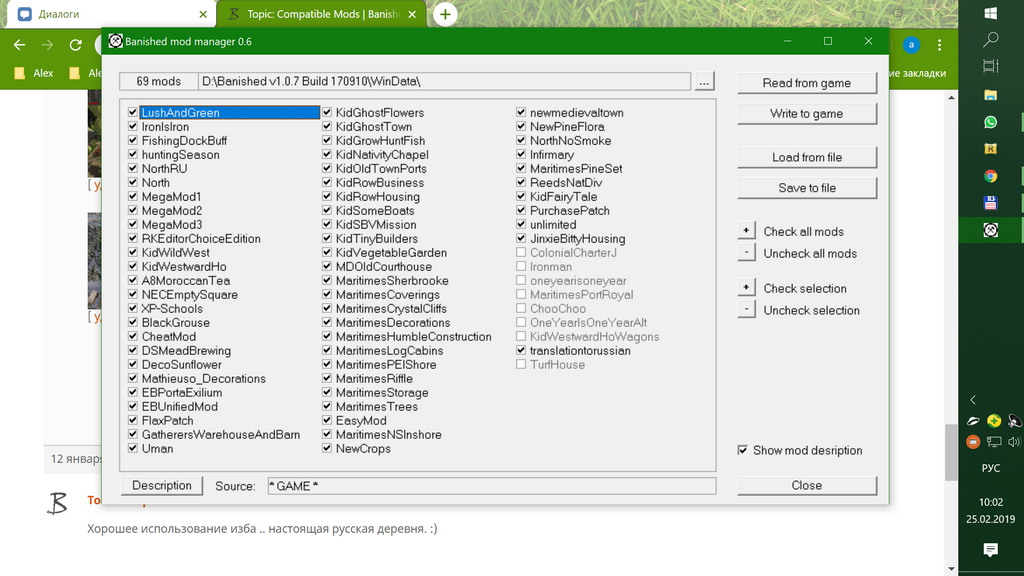Open the browser profile avatar
1024x576 pixels.
tap(911, 45)
